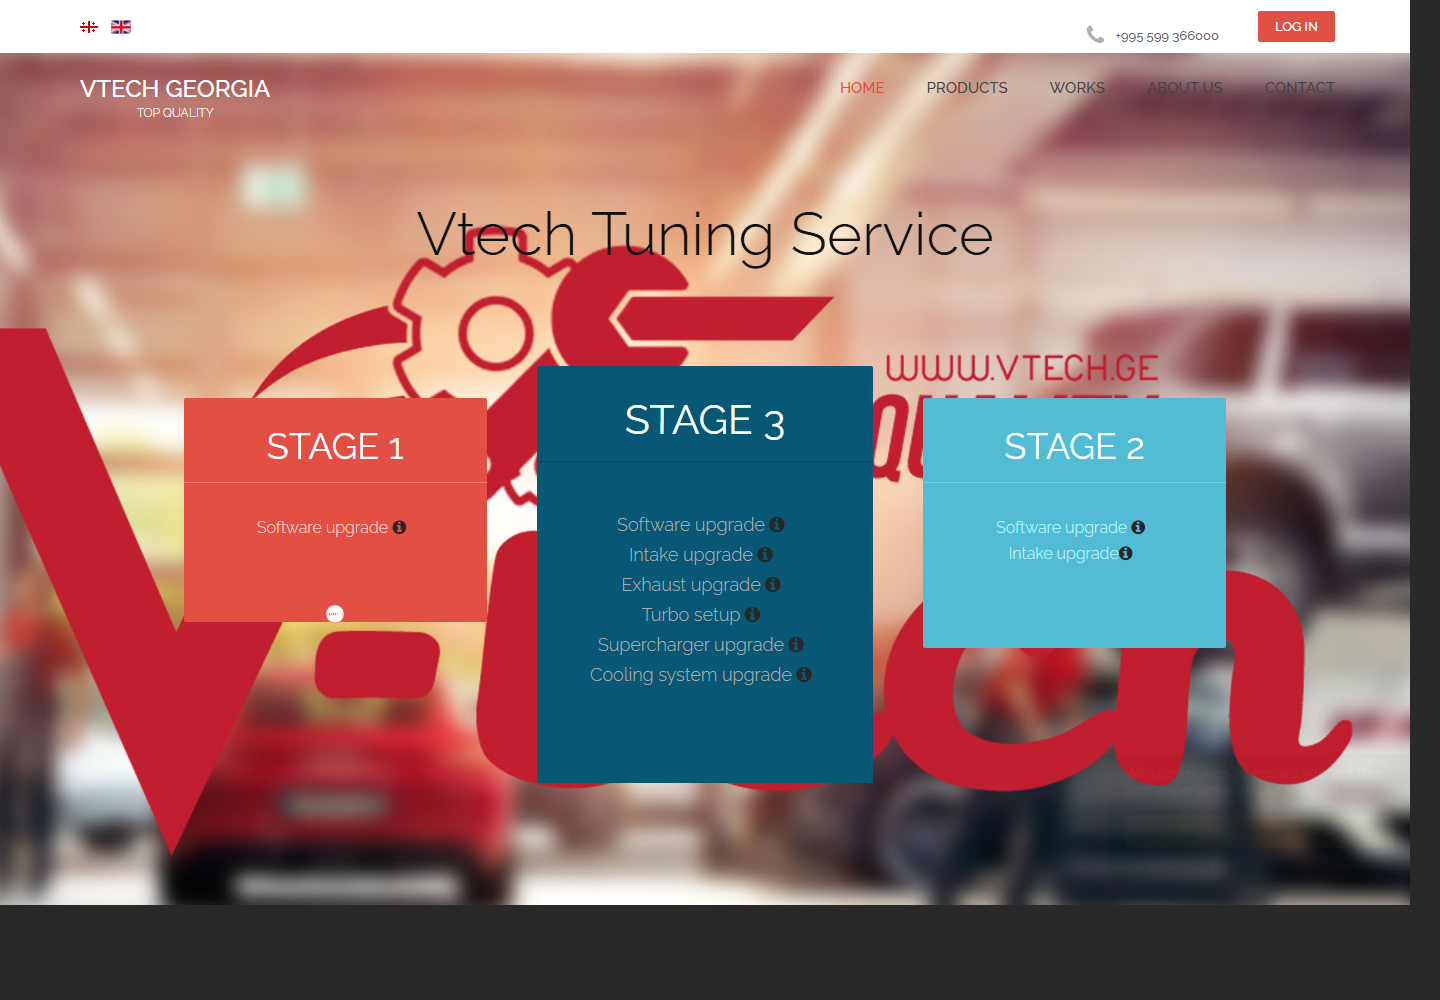Open info icon for Supercharger upgrade

(x=797, y=644)
